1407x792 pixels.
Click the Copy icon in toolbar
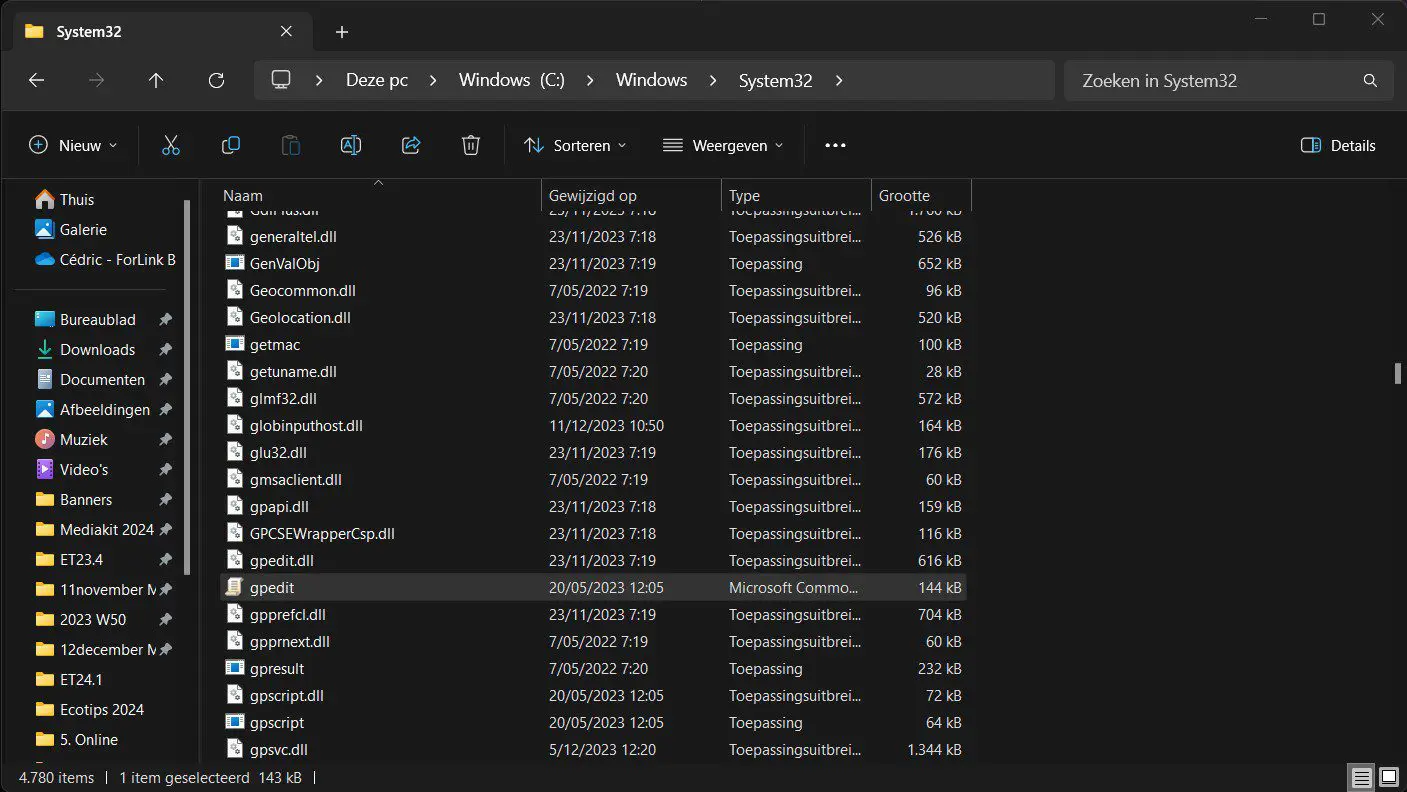(231, 145)
